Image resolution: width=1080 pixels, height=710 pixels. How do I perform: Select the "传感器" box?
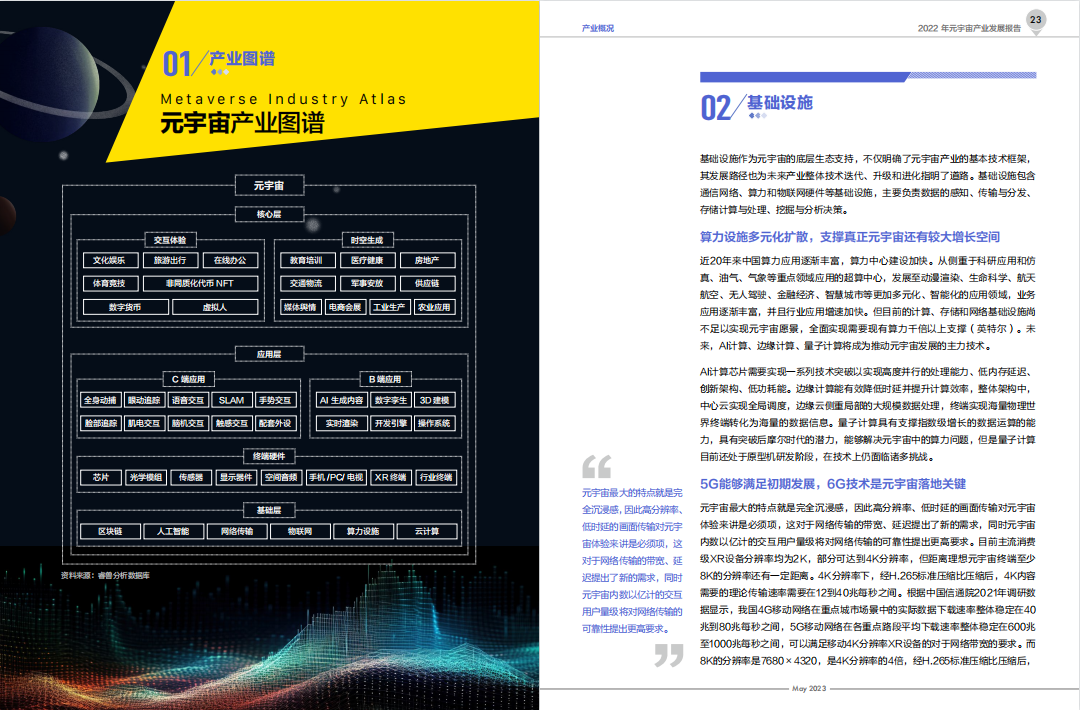coord(191,477)
